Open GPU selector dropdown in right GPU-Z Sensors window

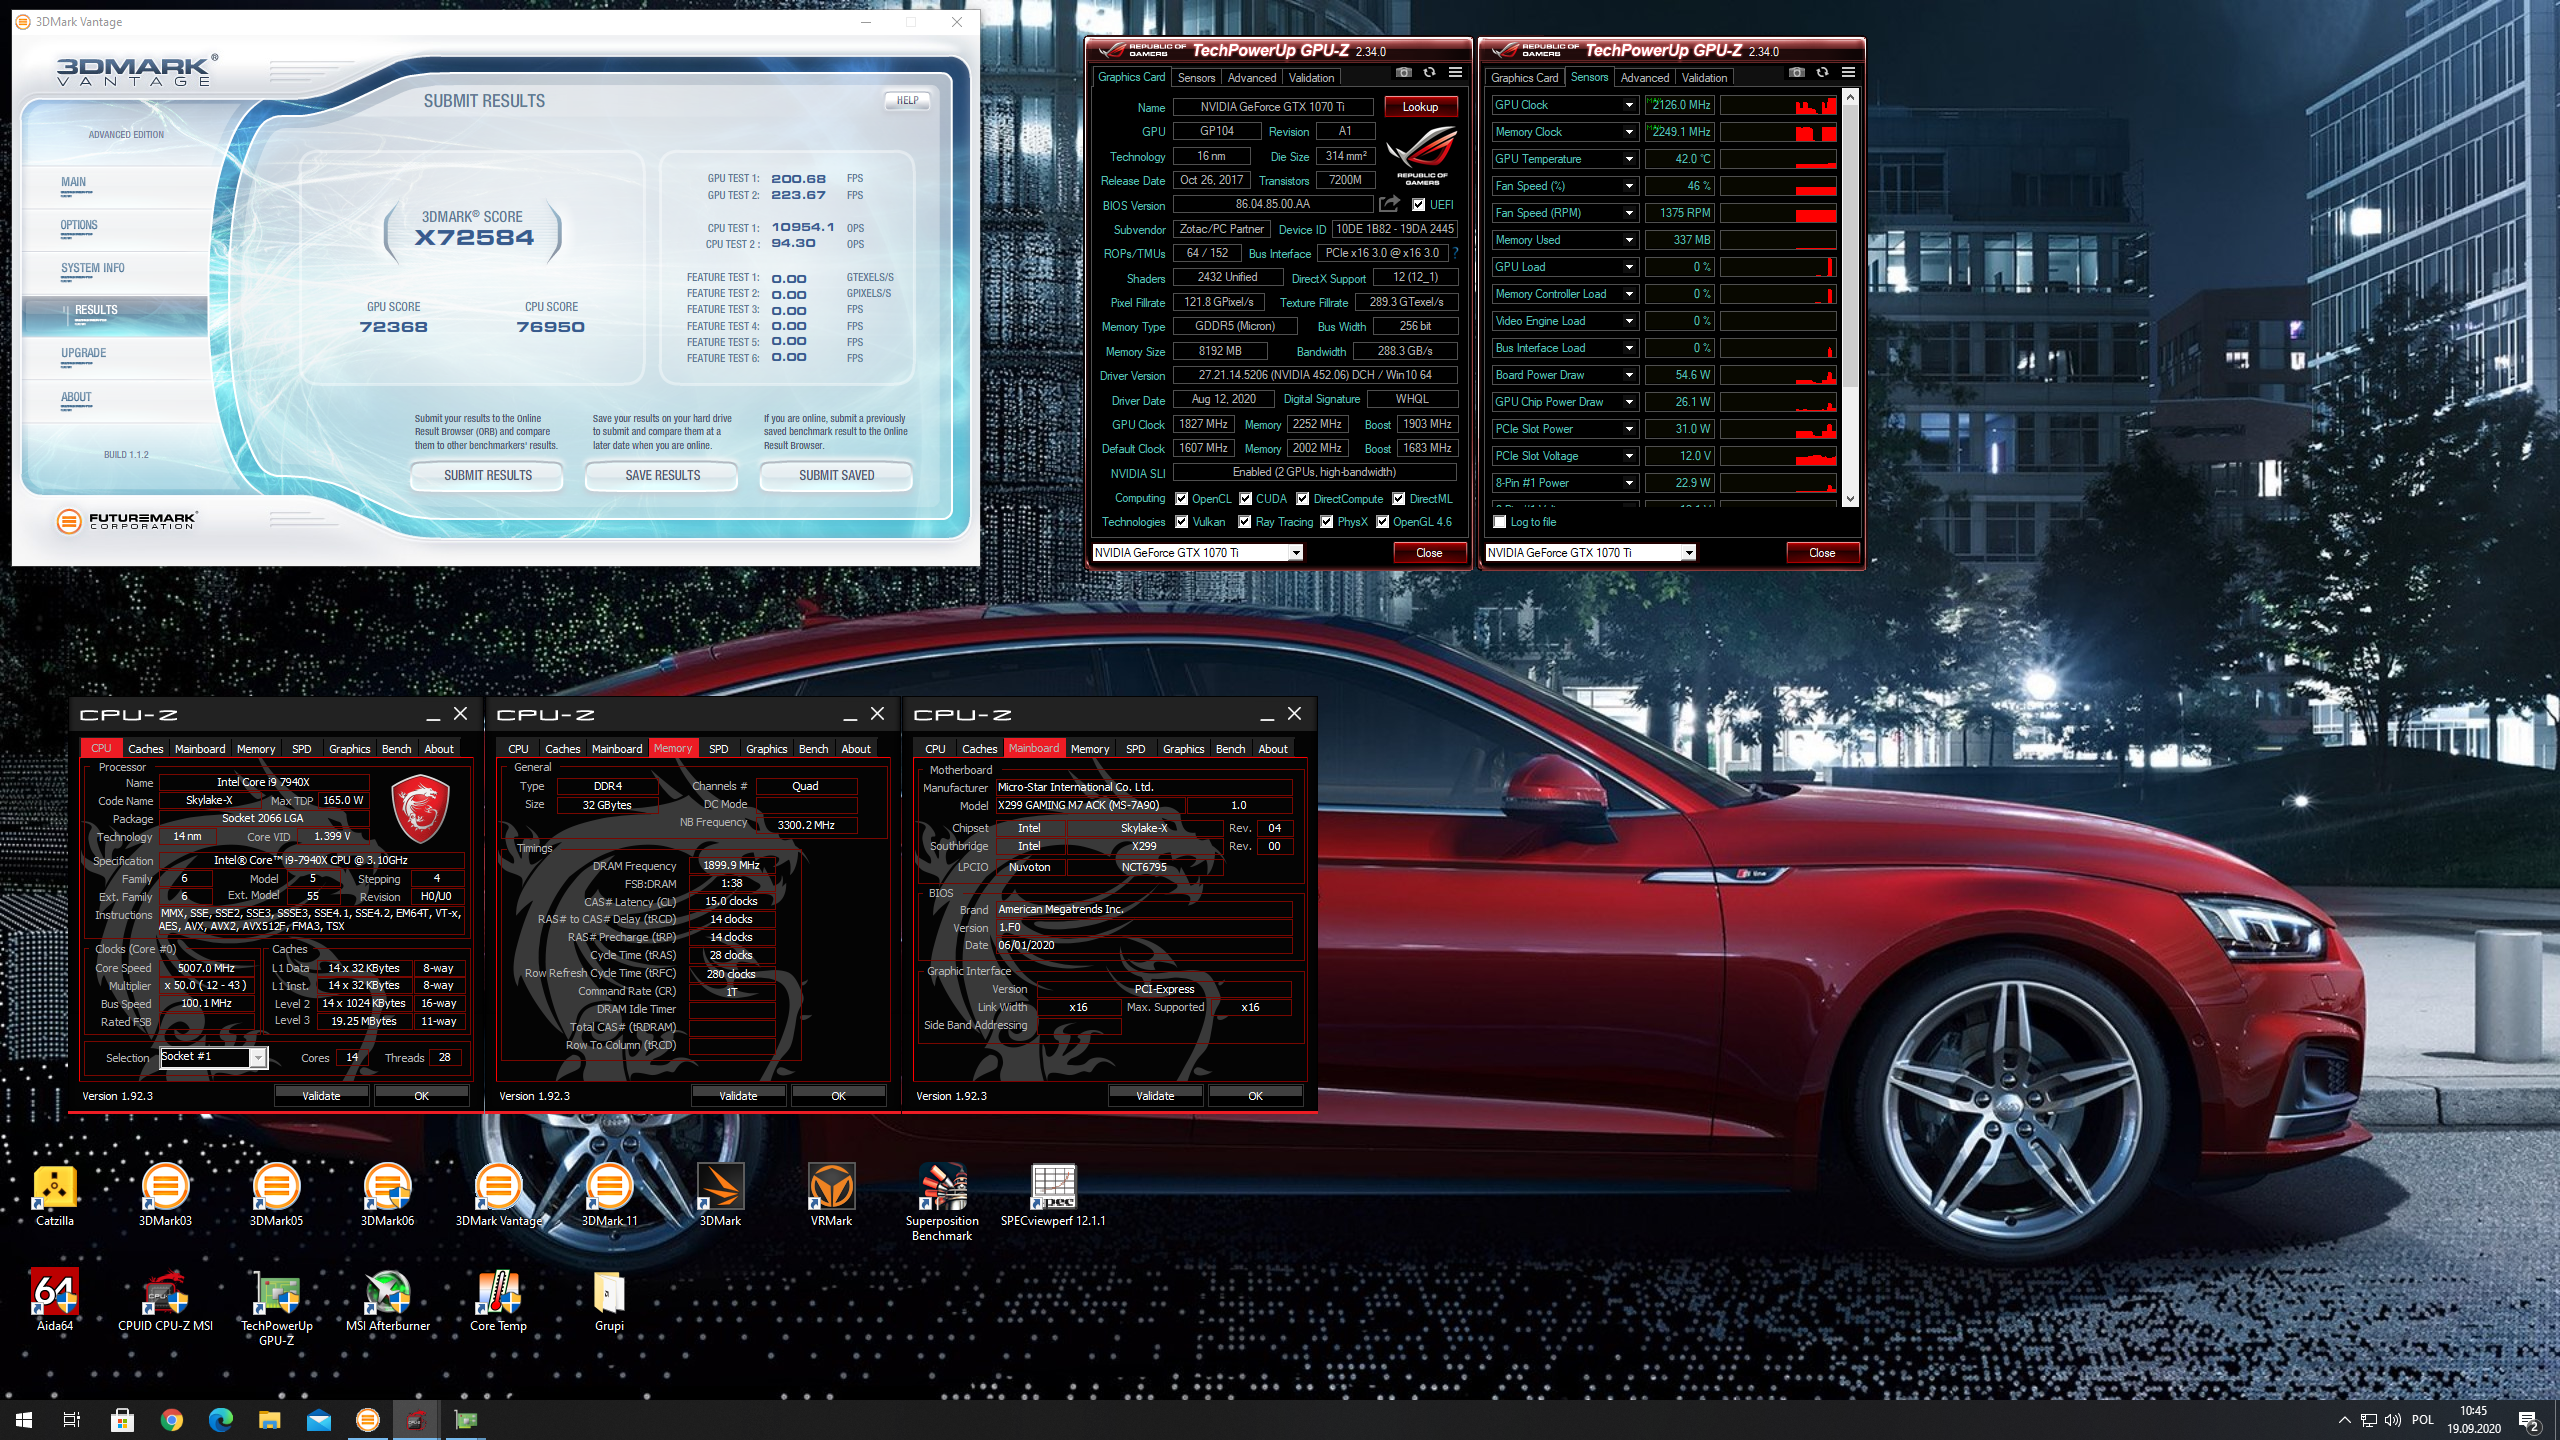1689,553
